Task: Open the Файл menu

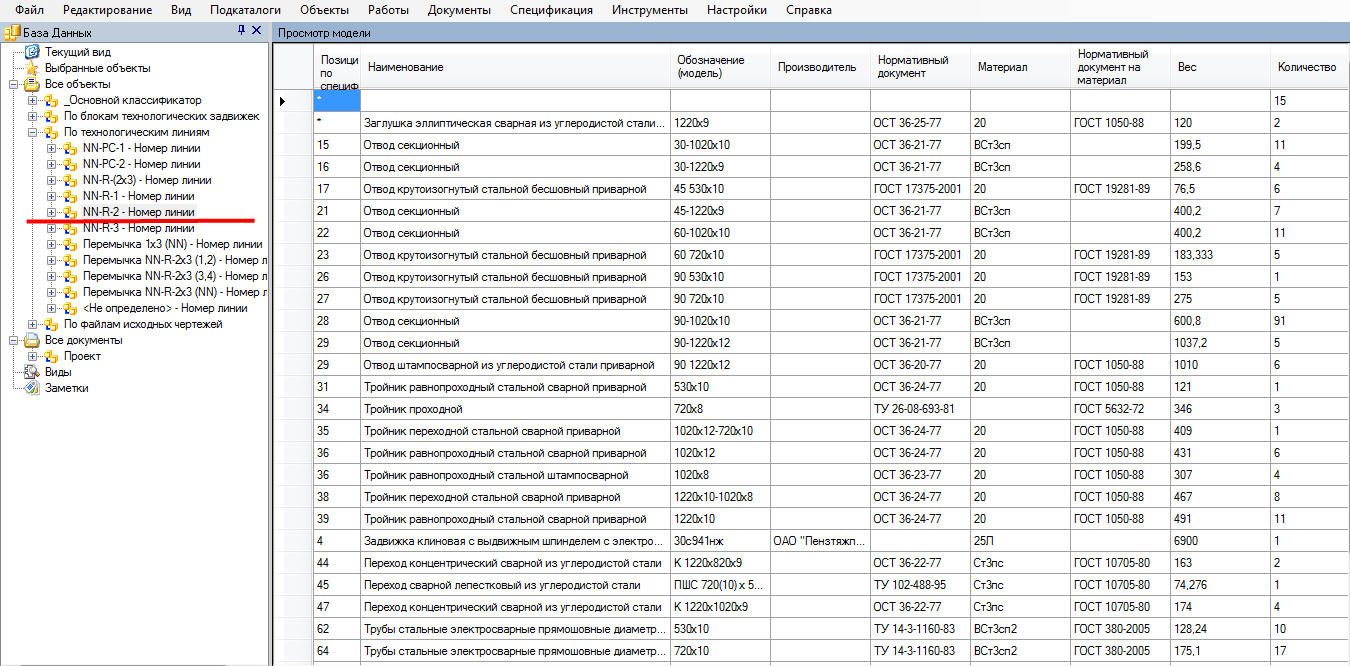Action: [29, 10]
